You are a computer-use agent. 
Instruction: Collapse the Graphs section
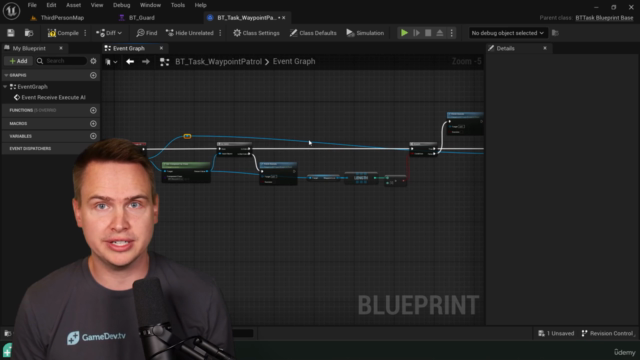click(6, 76)
